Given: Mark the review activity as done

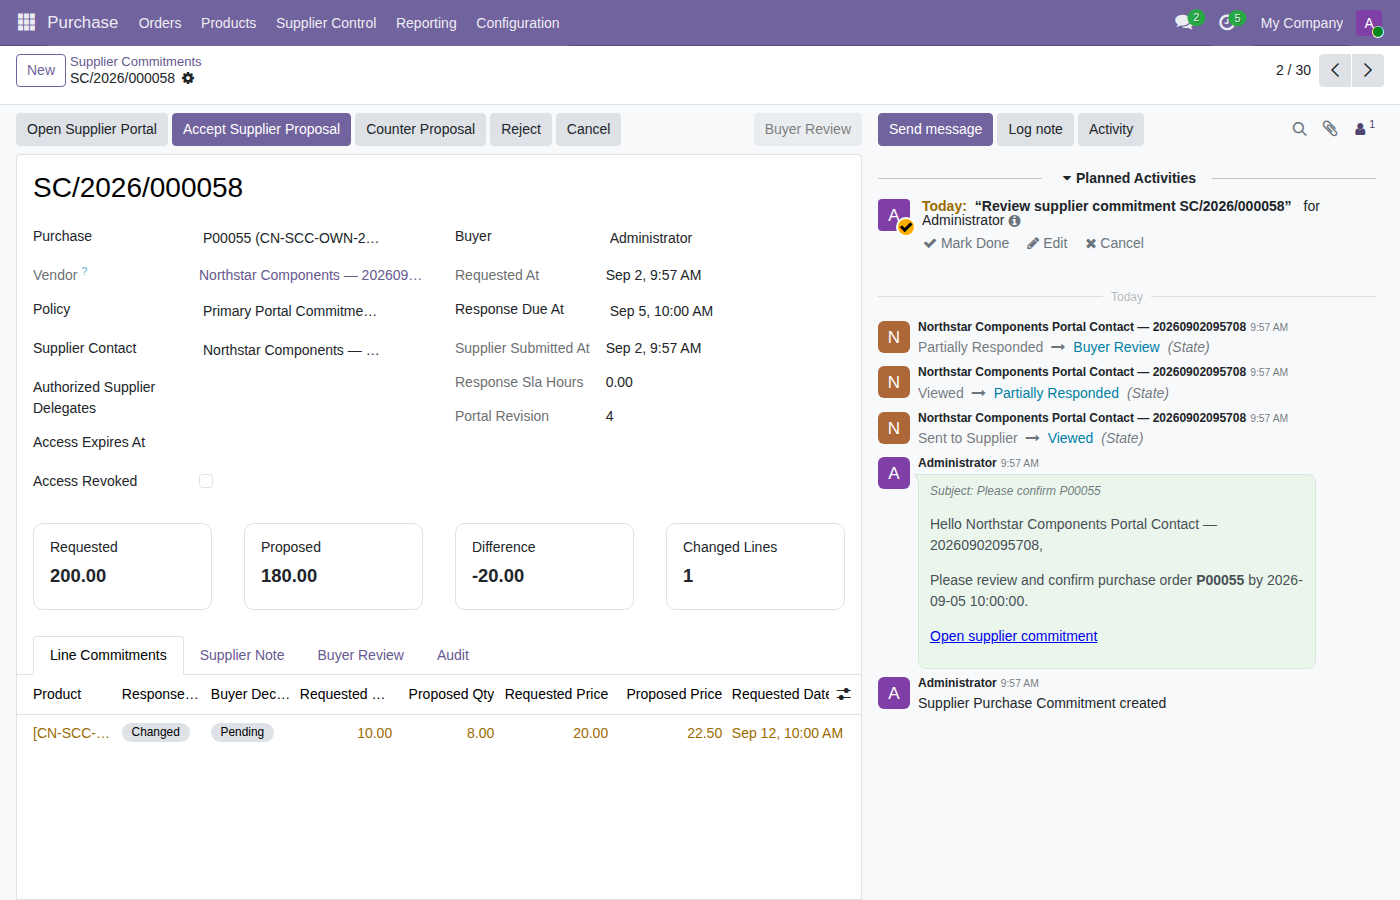Looking at the screenshot, I should pos(966,243).
